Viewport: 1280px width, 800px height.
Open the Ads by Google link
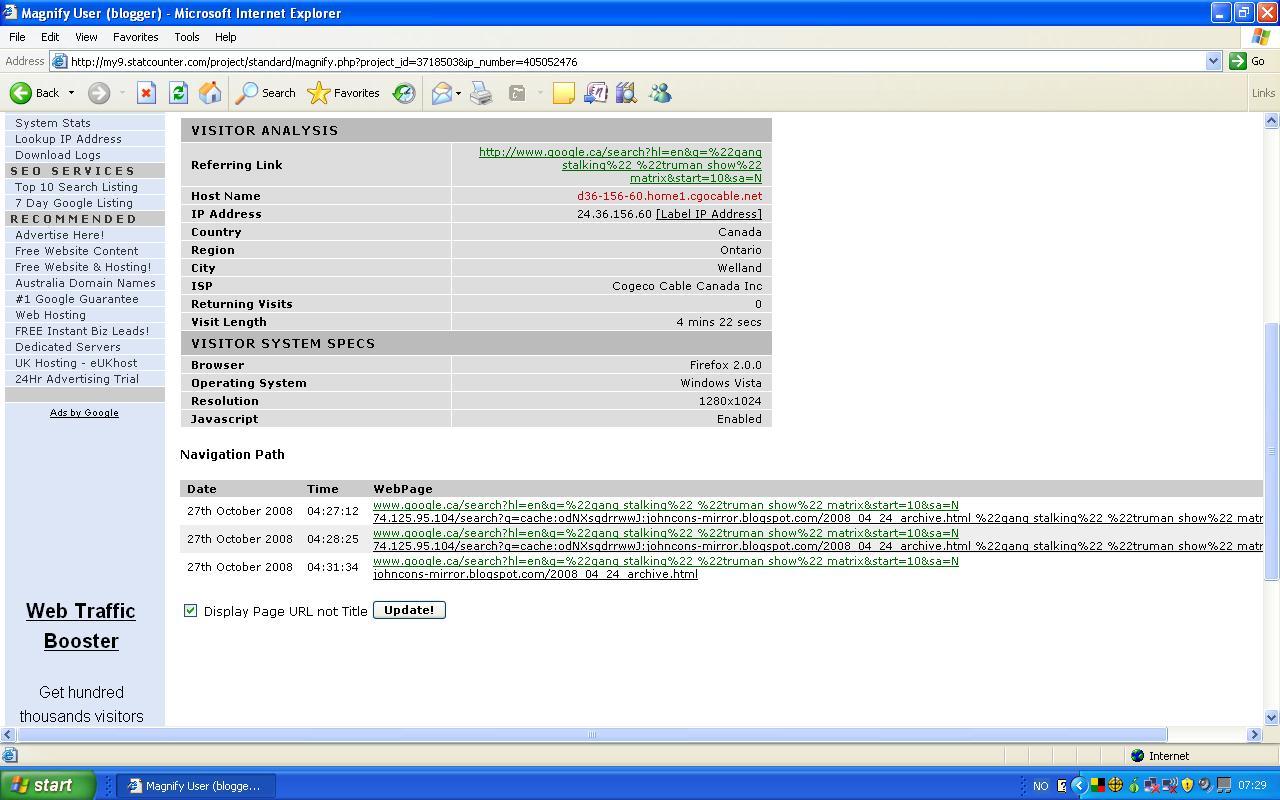84,412
